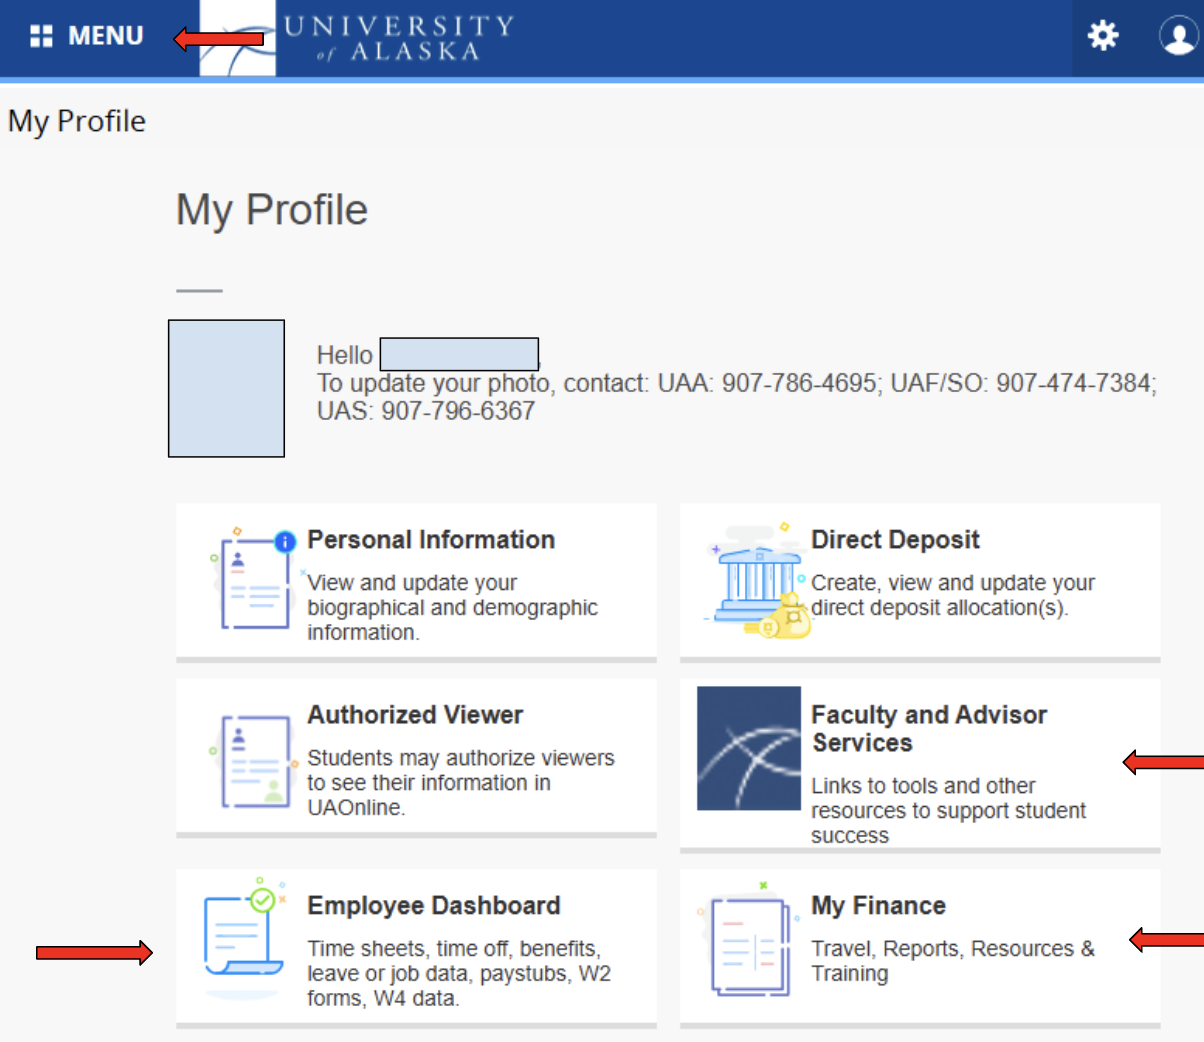Click the redacted name box after Hello
Screen dimensions: 1204x1042
pos(459,354)
